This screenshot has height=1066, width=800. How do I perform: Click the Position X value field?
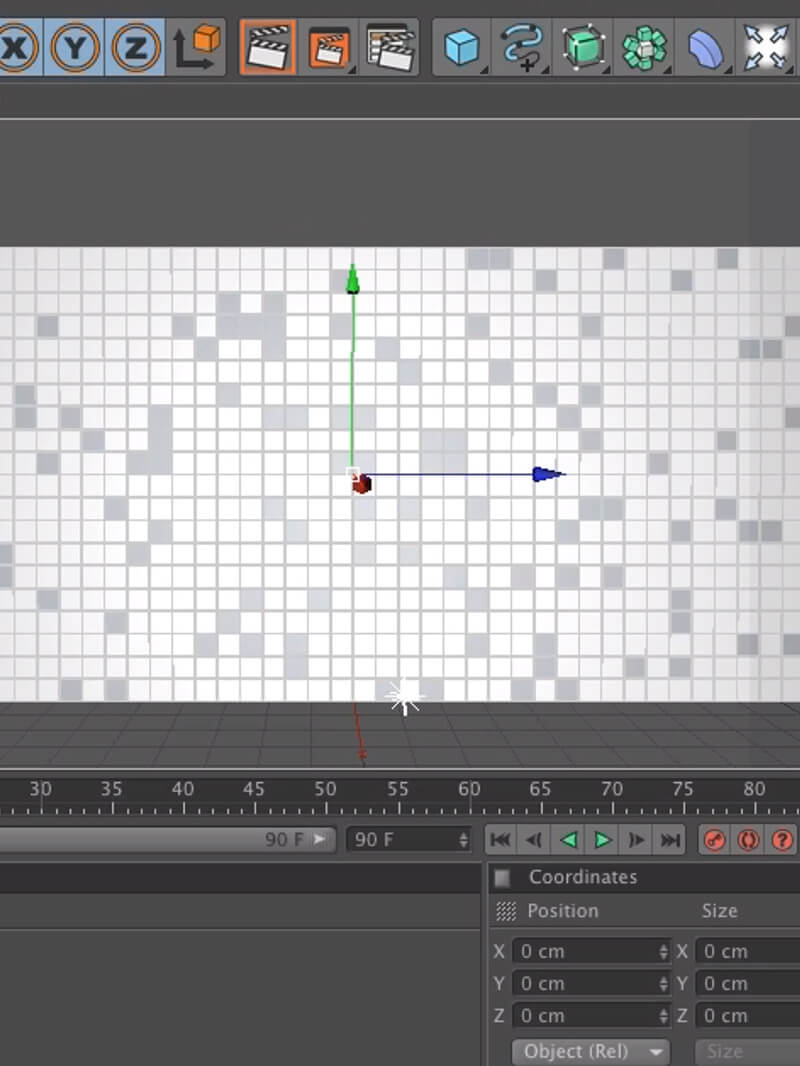pos(591,951)
